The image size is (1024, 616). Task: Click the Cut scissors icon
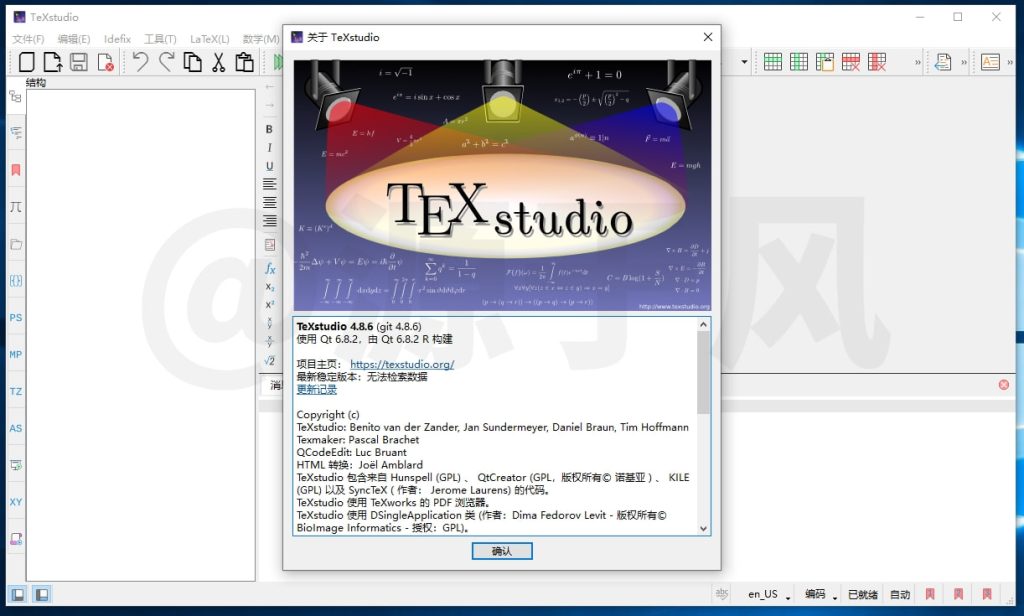coord(218,62)
